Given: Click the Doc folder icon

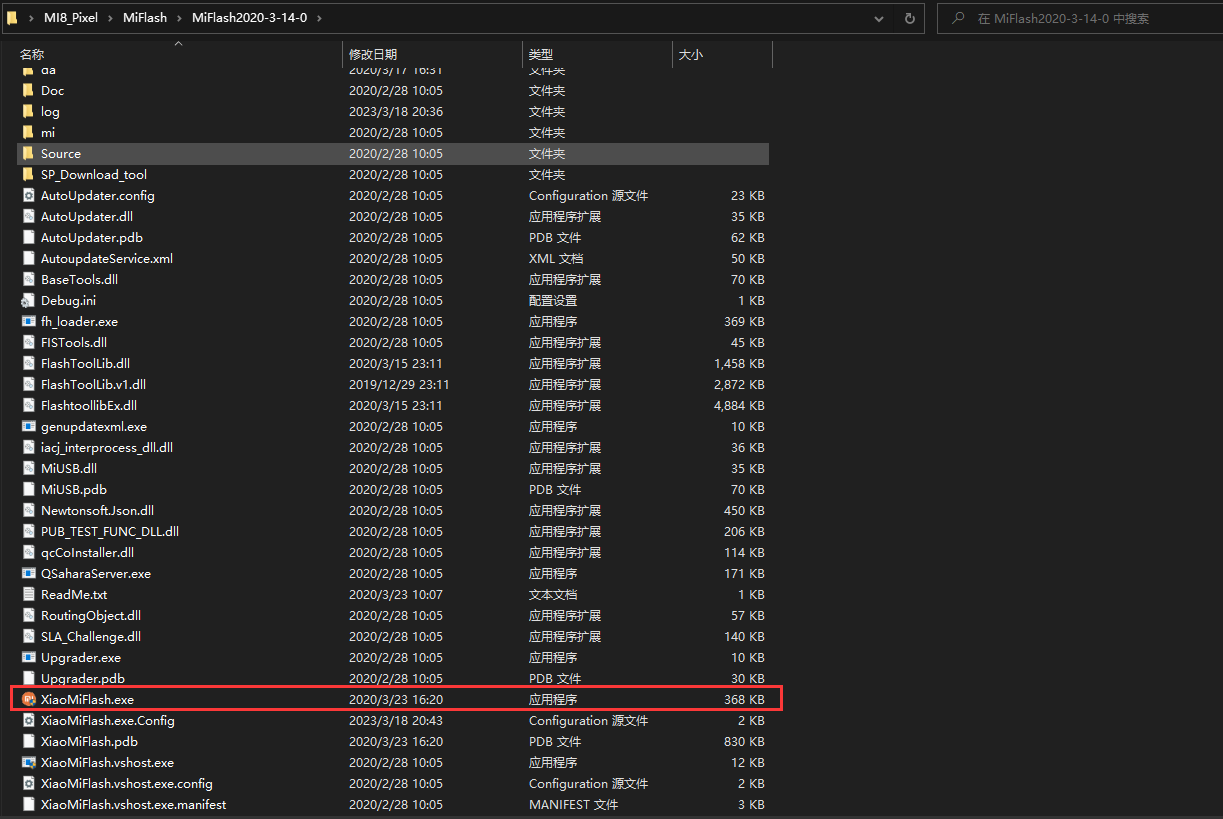Looking at the screenshot, I should point(28,90).
